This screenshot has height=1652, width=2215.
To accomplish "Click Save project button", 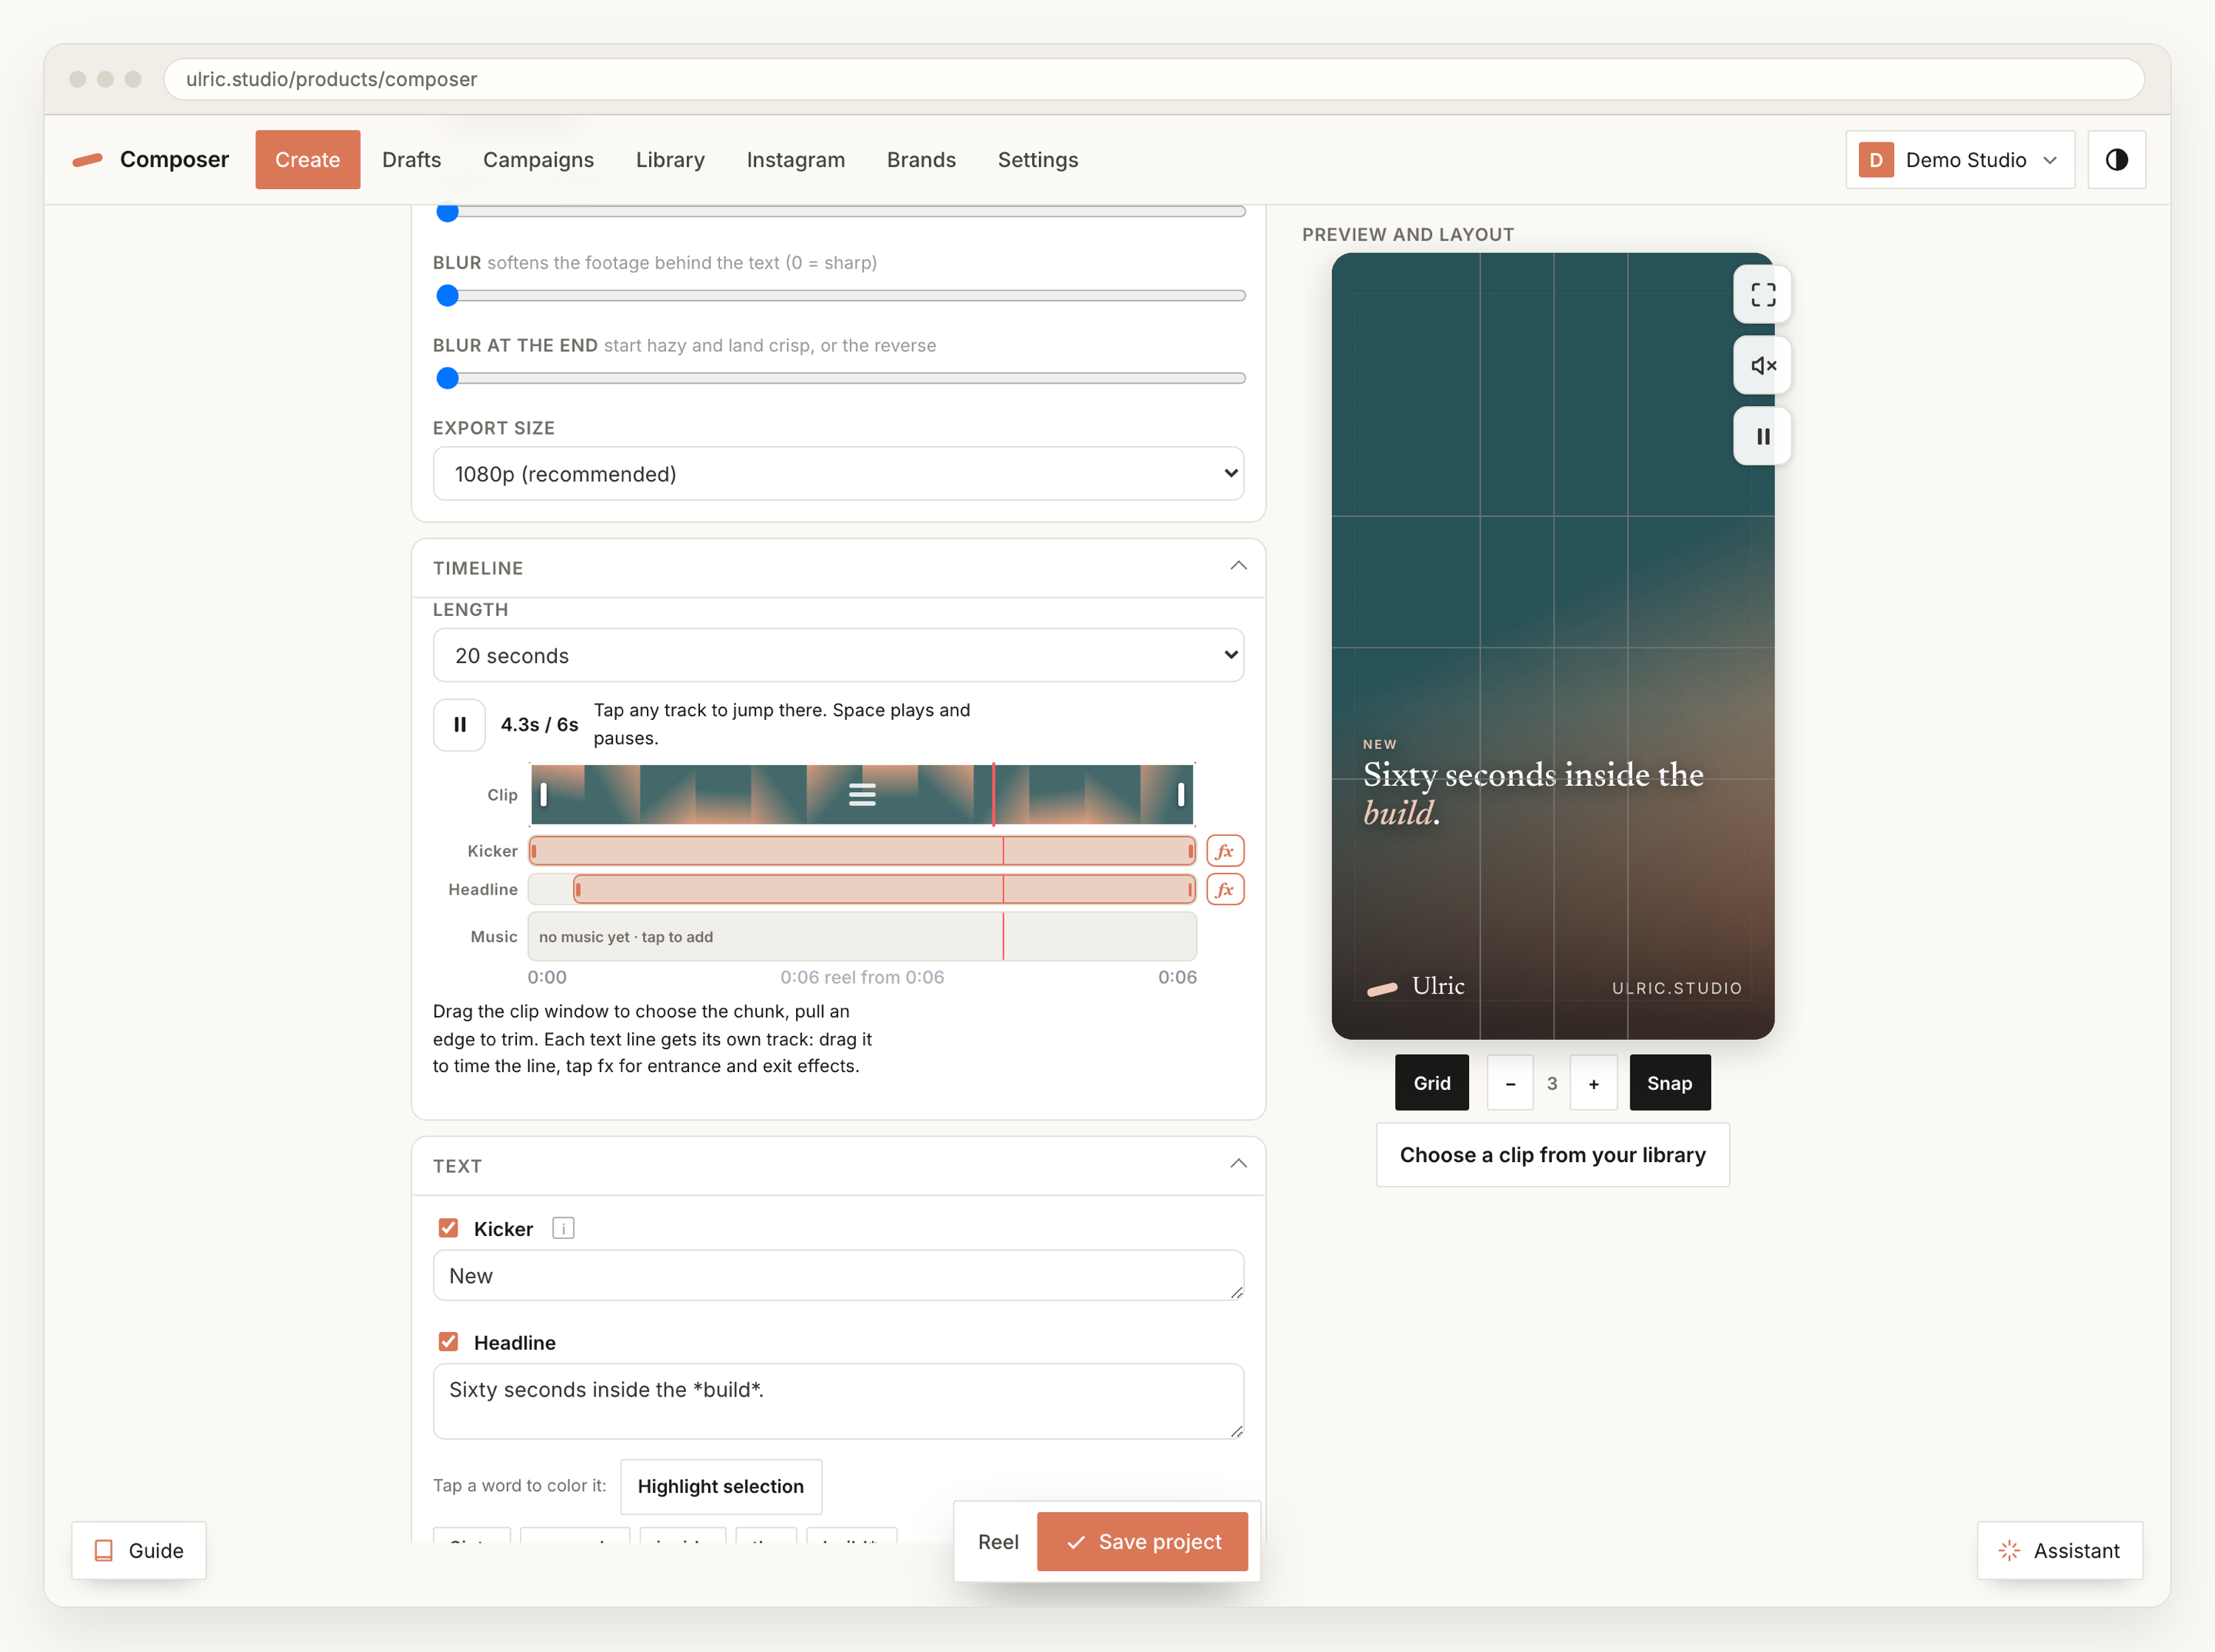I will click(1142, 1541).
